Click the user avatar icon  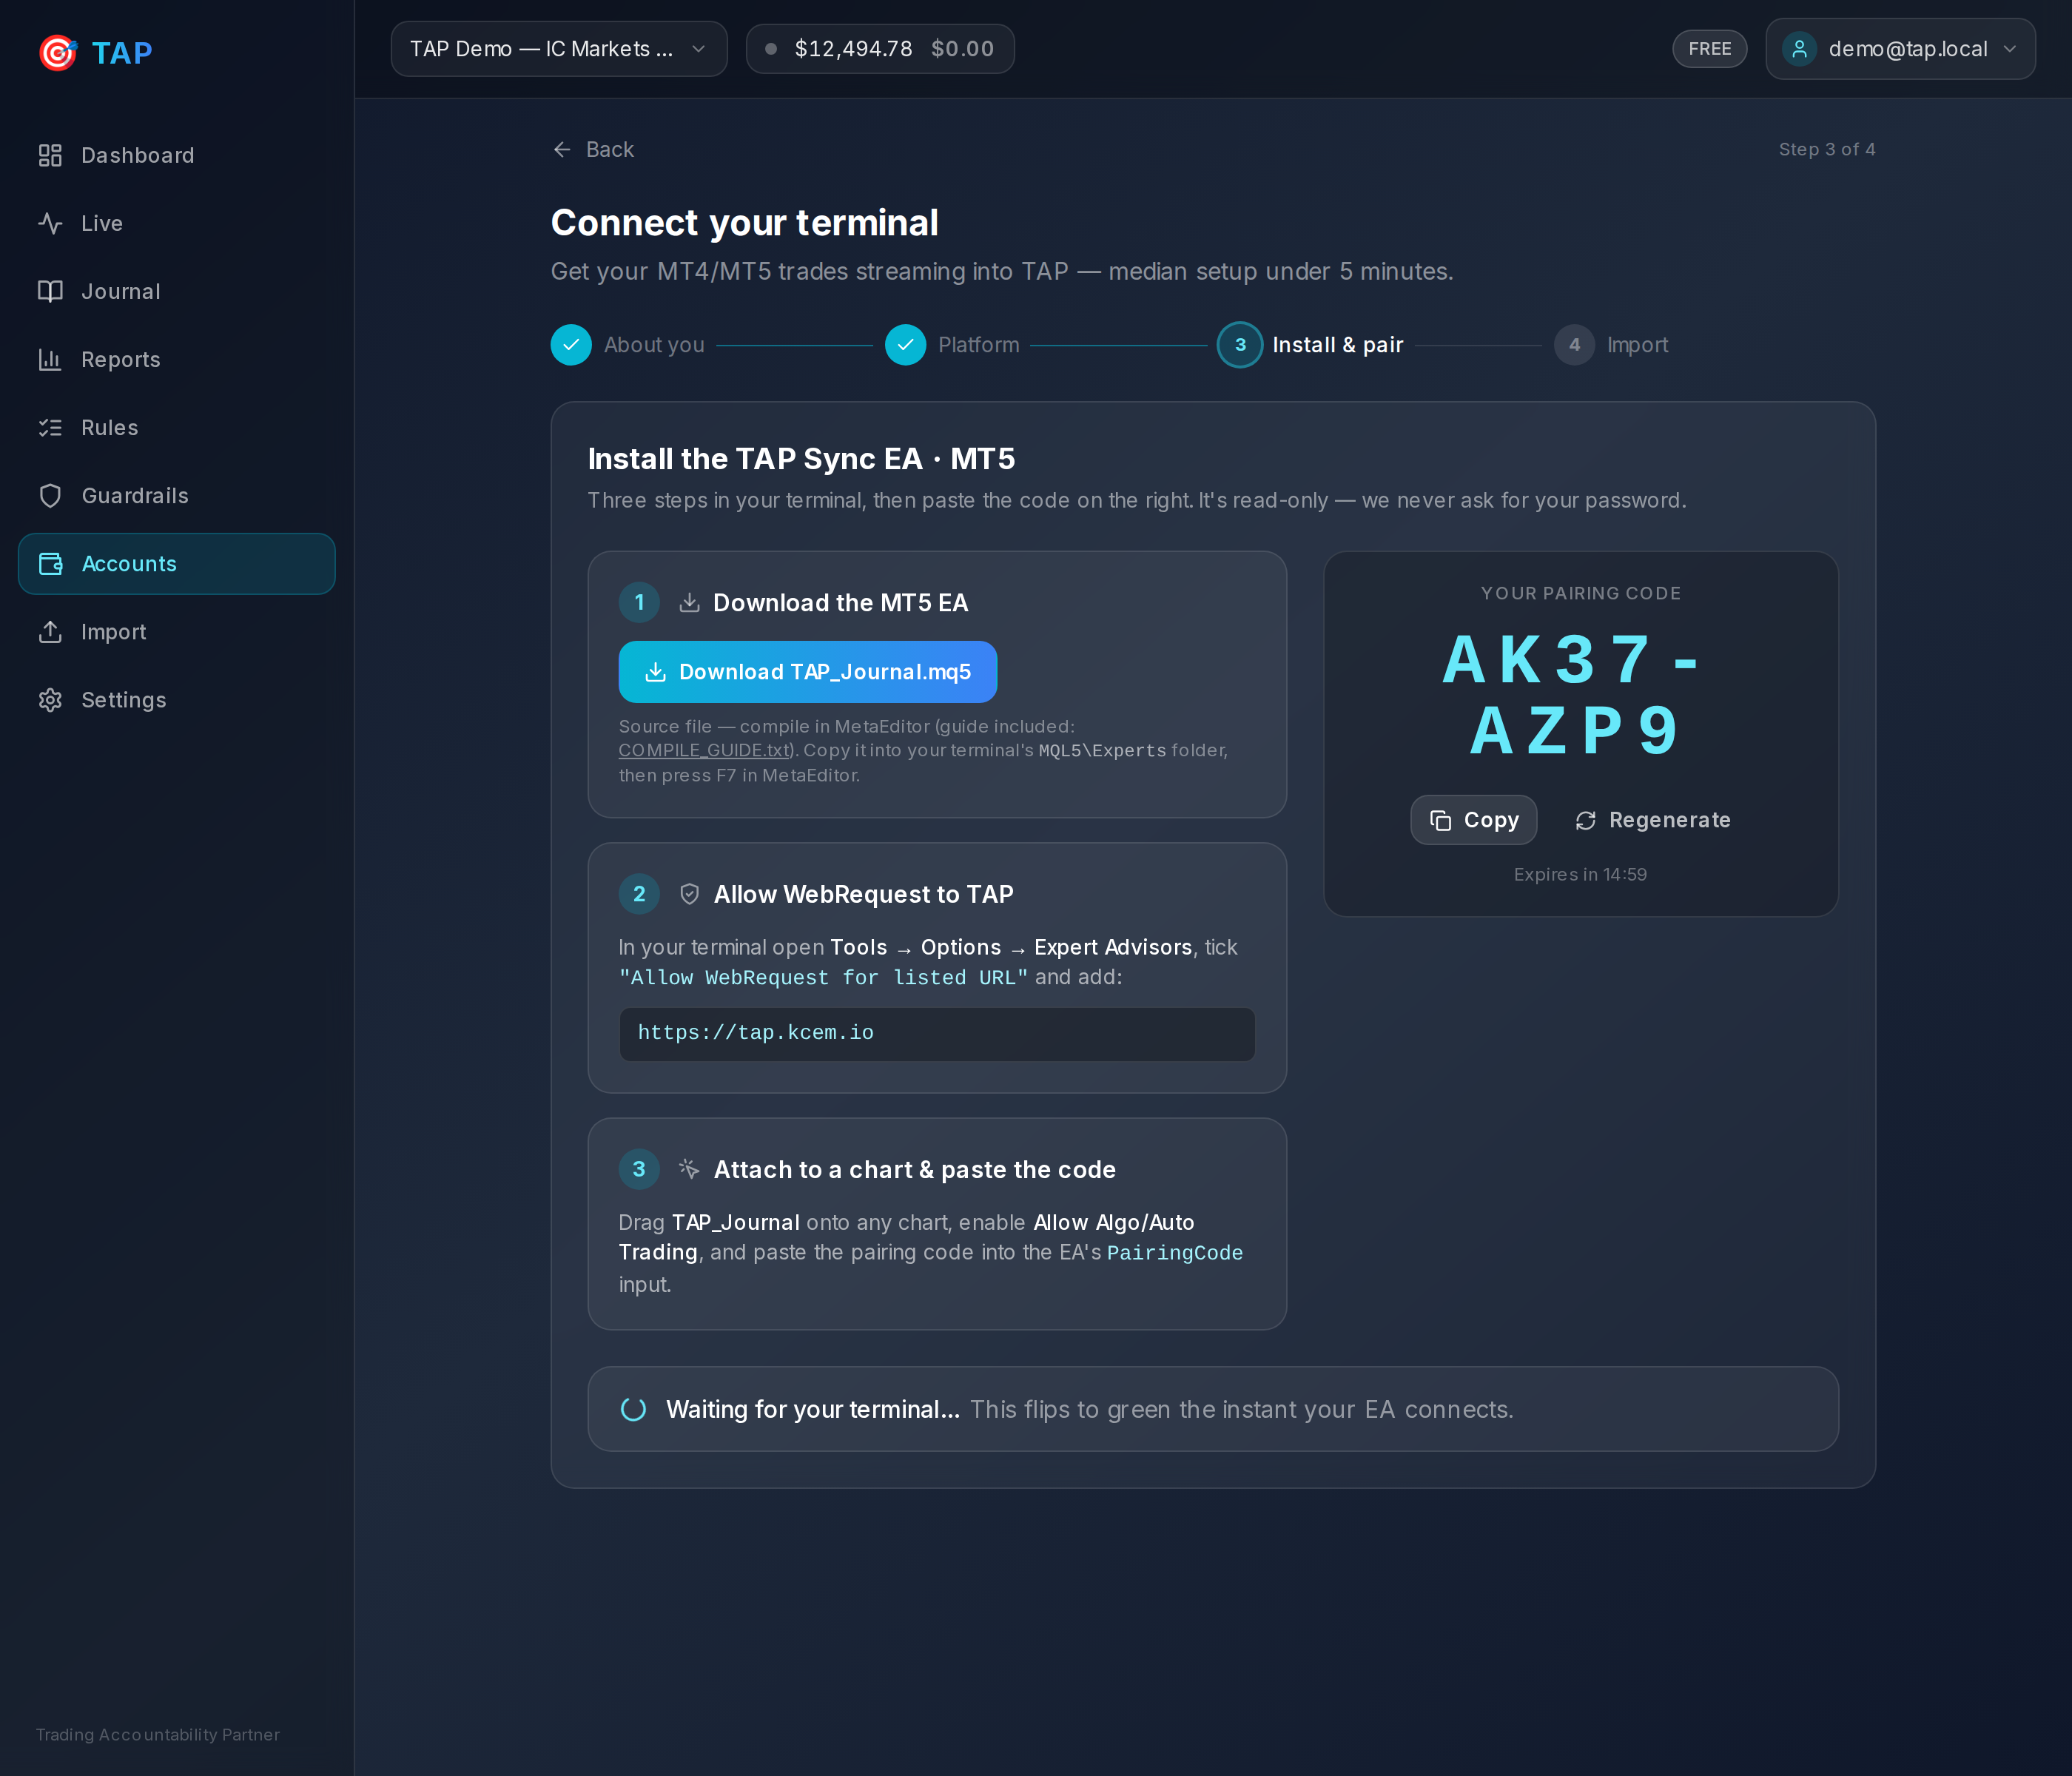coord(1799,49)
